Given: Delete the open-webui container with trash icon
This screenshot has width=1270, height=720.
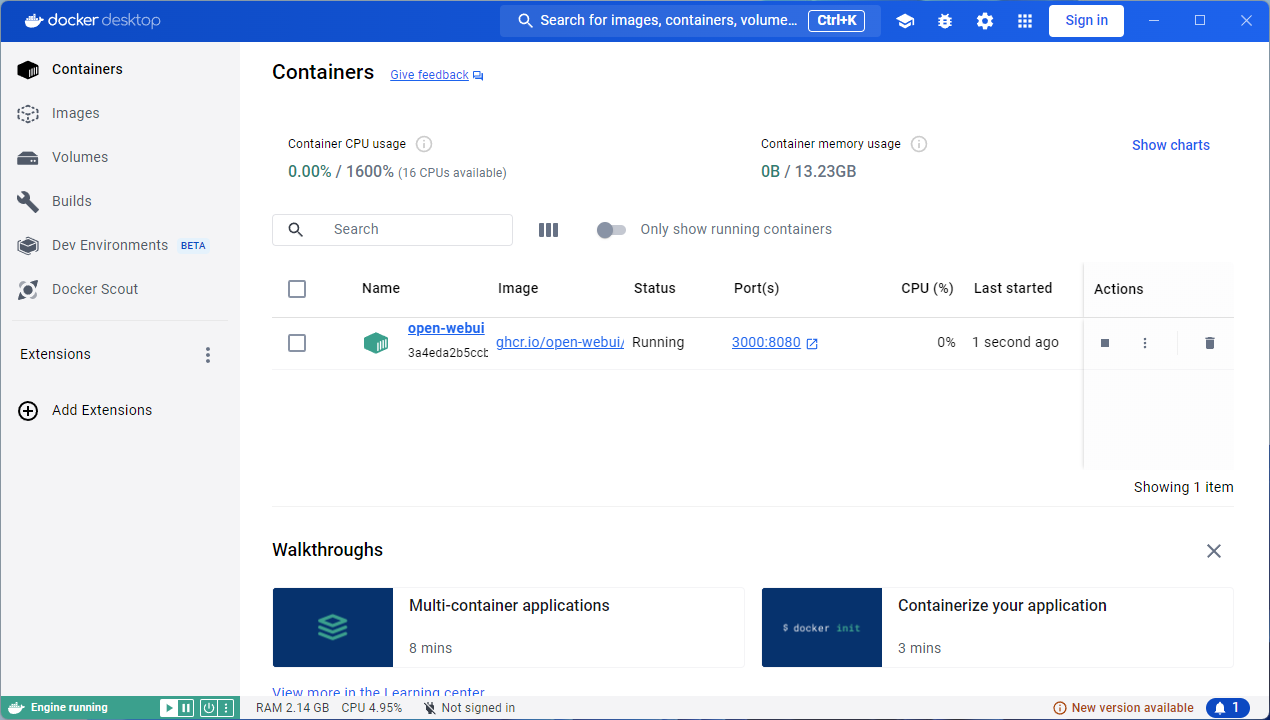Looking at the screenshot, I should click(1210, 343).
